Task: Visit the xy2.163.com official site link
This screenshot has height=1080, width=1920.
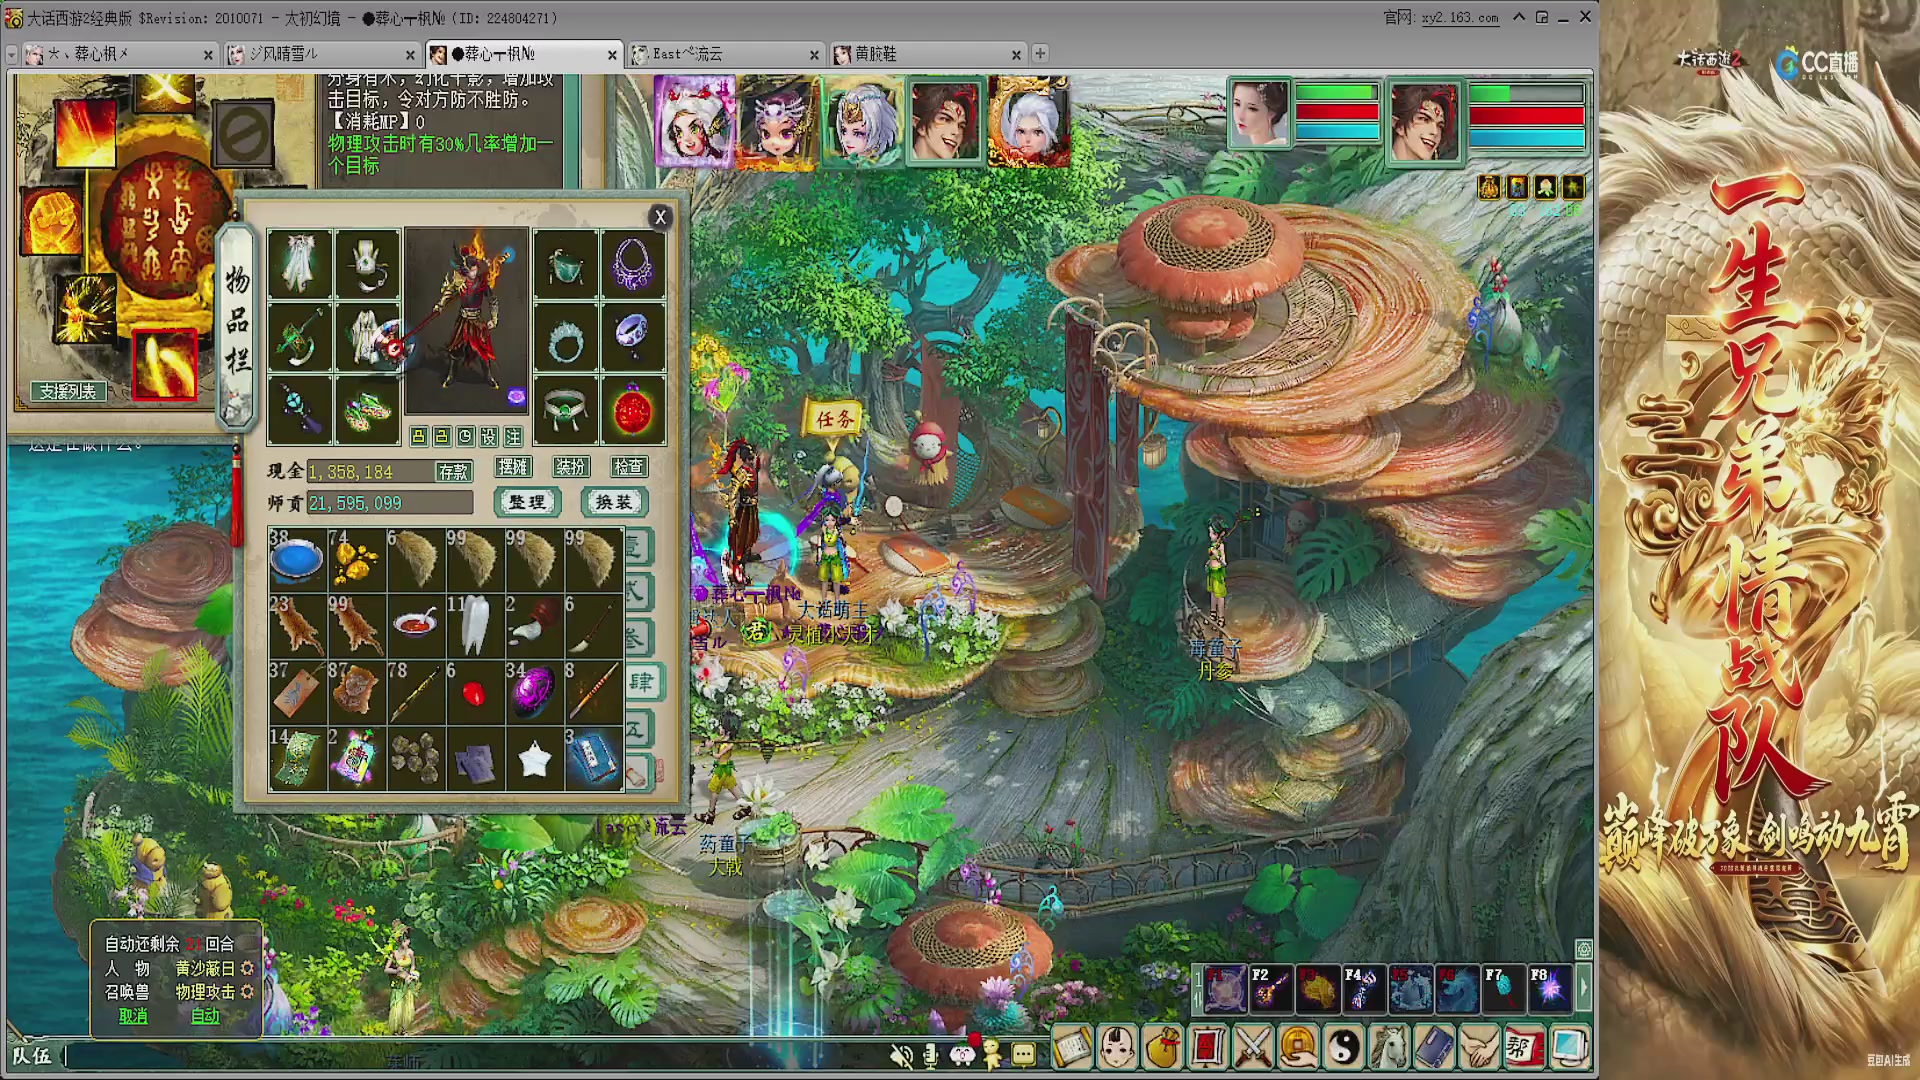Action: [1460, 18]
